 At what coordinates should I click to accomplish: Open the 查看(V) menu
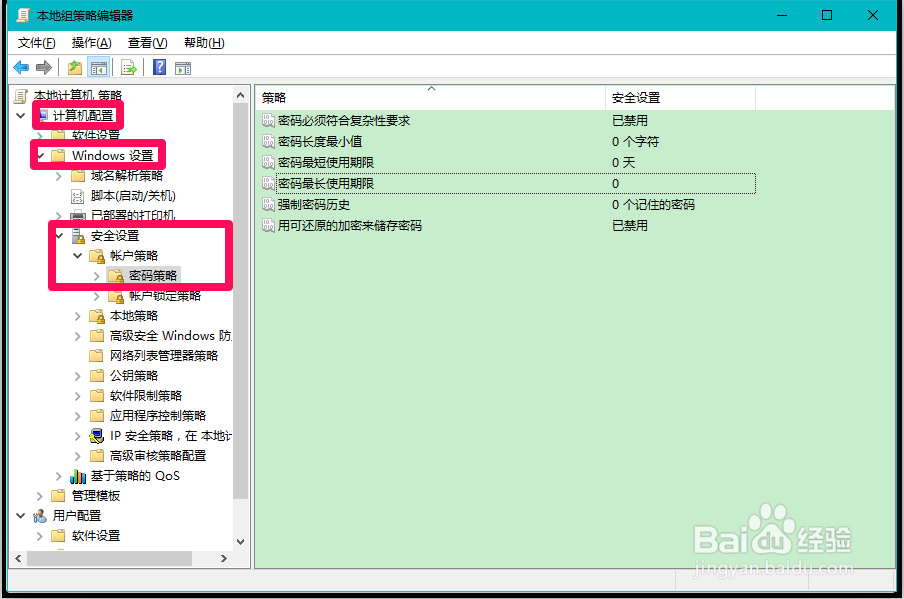click(x=146, y=42)
